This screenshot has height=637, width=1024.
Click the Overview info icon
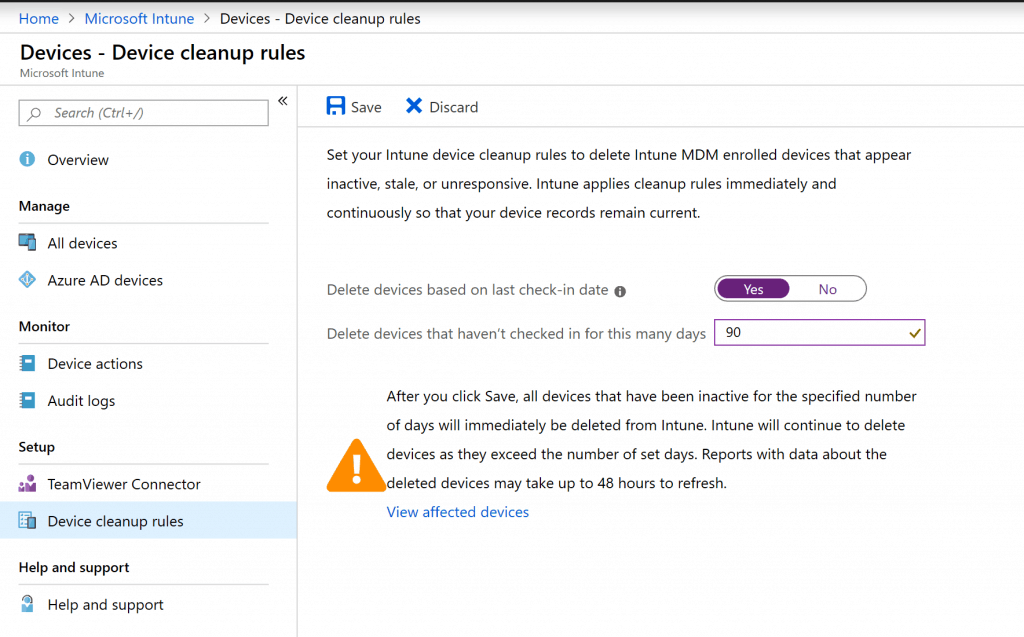coord(27,159)
